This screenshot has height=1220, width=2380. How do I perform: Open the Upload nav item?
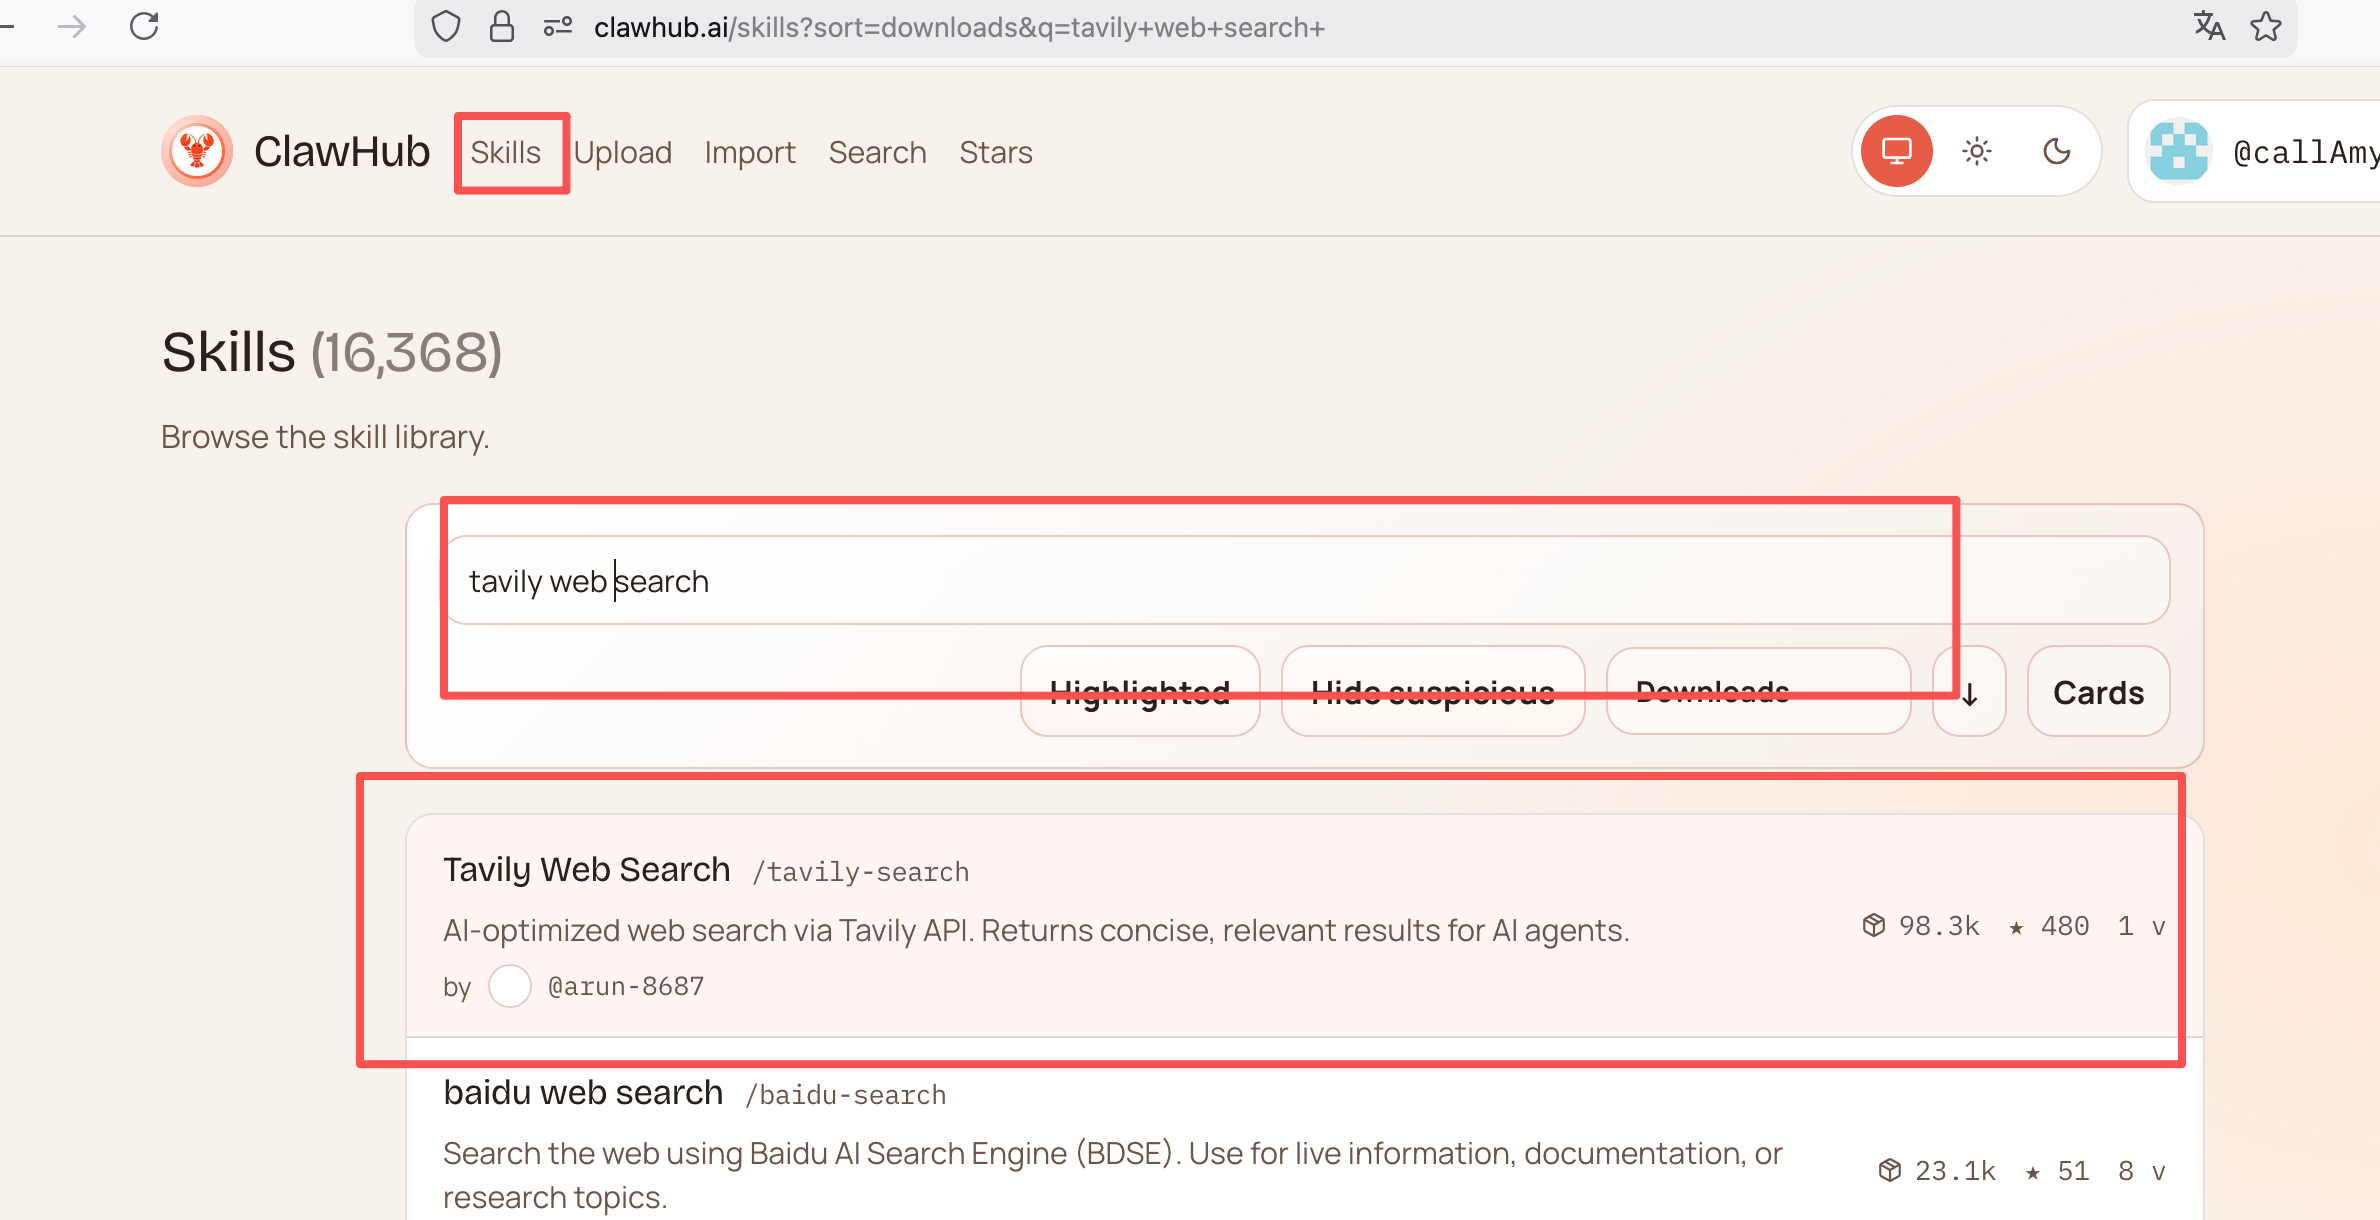[x=622, y=152]
